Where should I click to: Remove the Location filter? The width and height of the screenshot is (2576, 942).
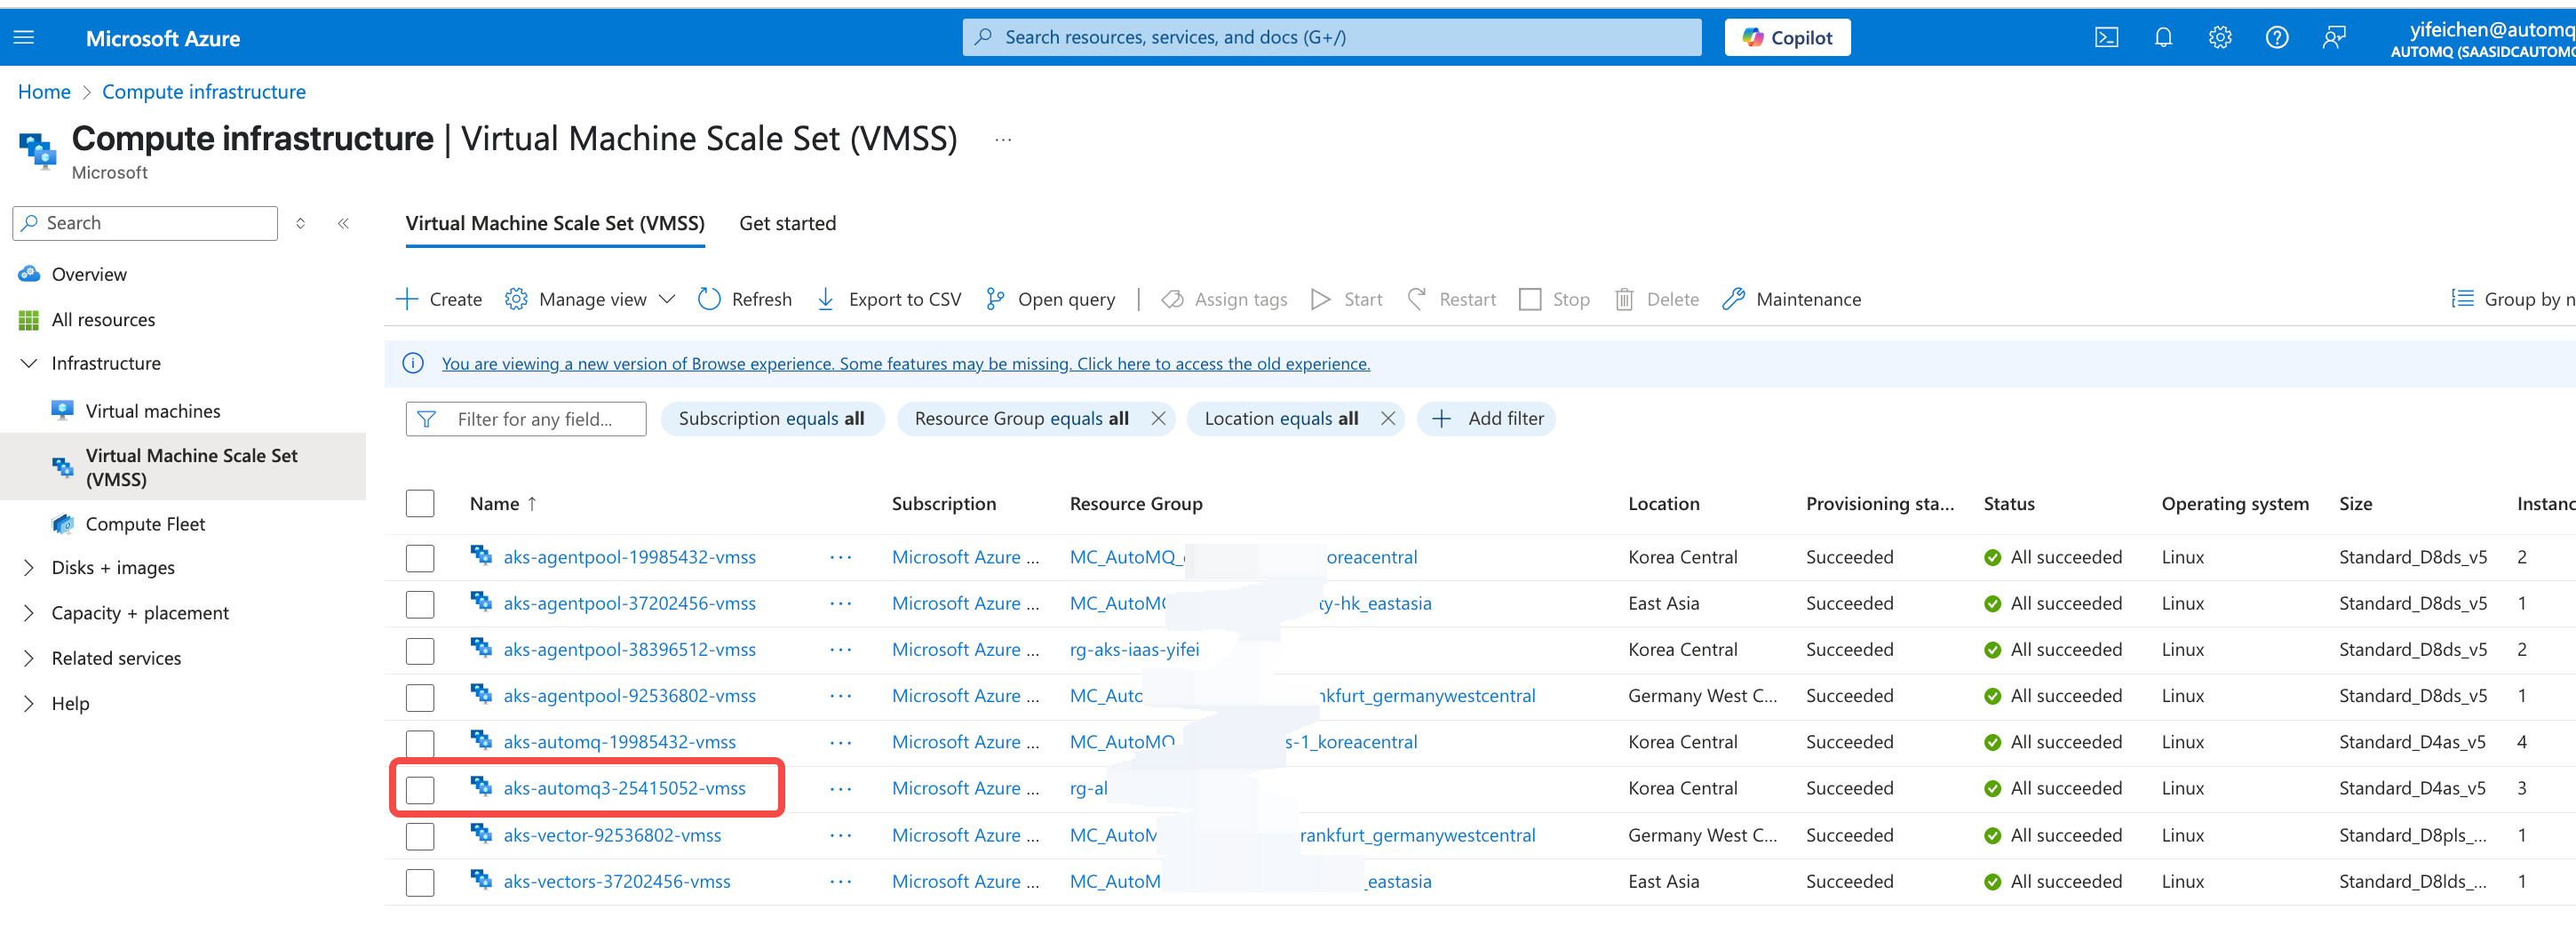point(1388,419)
